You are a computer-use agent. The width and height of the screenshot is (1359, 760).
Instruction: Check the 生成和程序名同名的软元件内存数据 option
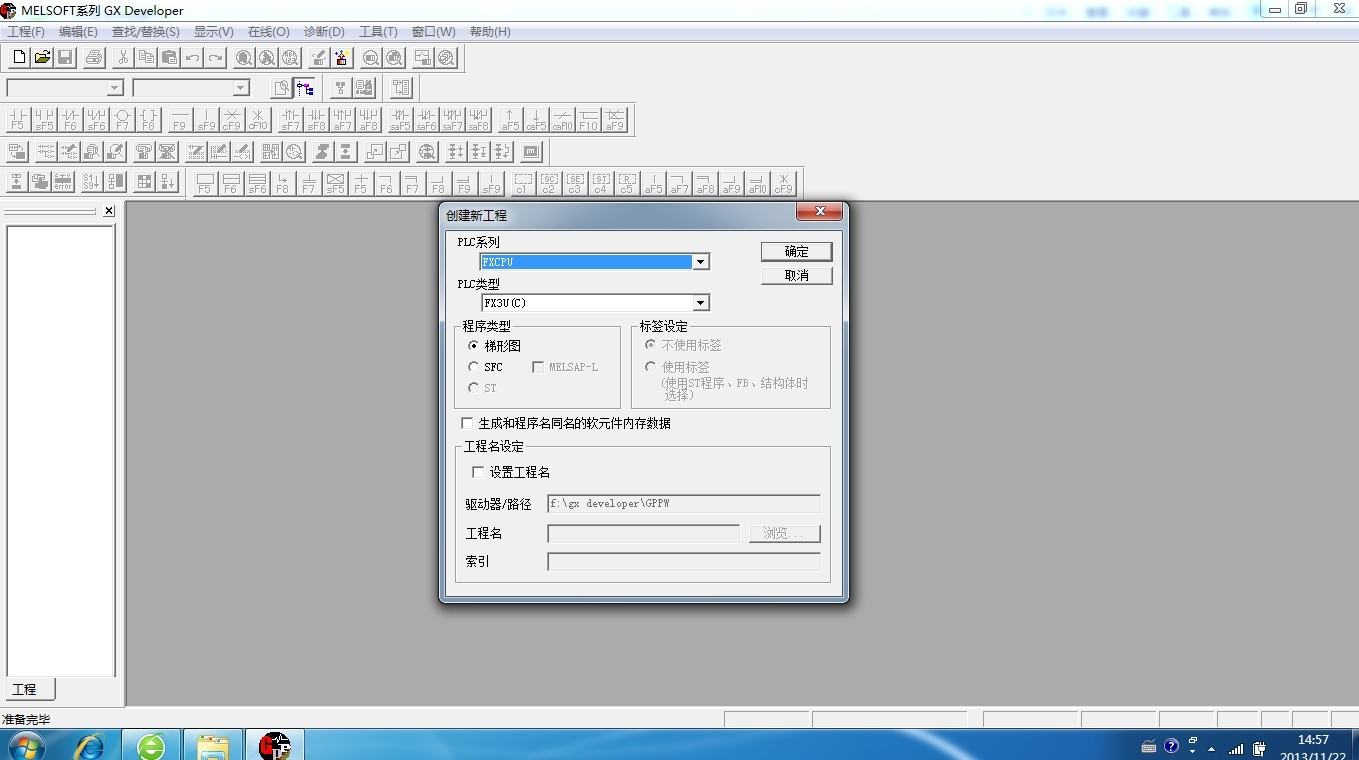(467, 423)
